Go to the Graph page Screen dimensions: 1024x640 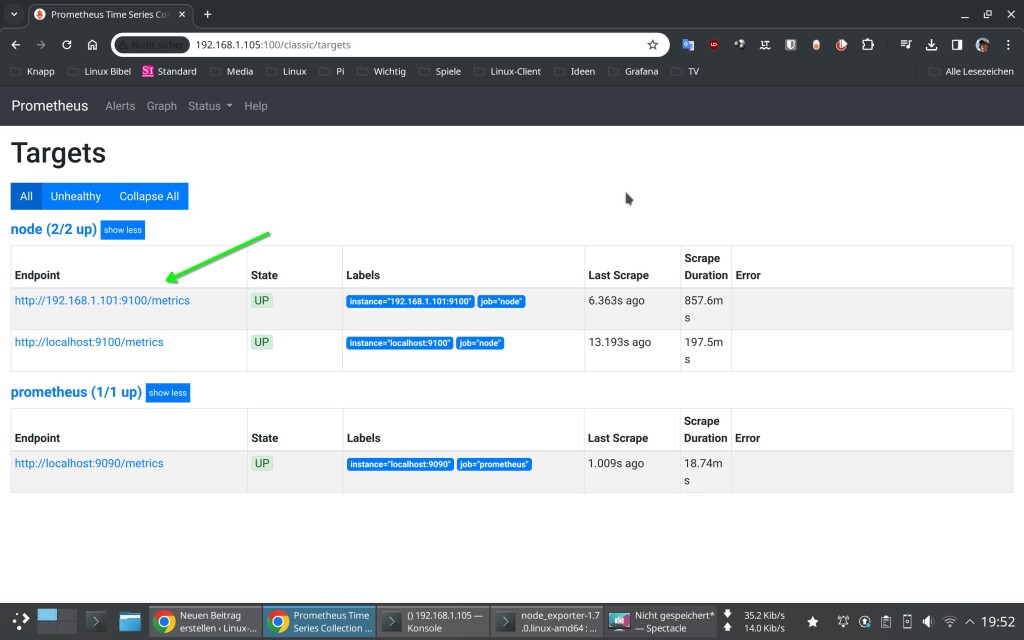[x=161, y=106]
